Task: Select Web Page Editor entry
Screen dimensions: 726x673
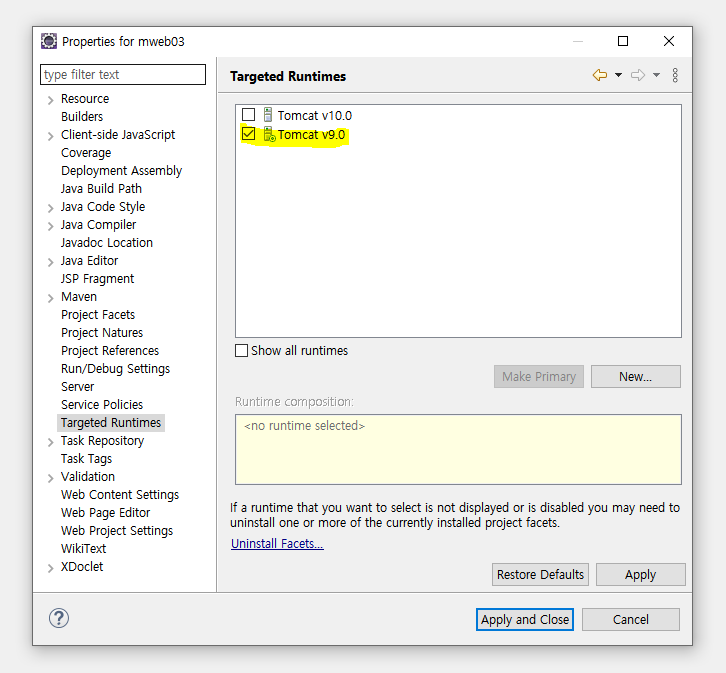Action: [x=105, y=513]
